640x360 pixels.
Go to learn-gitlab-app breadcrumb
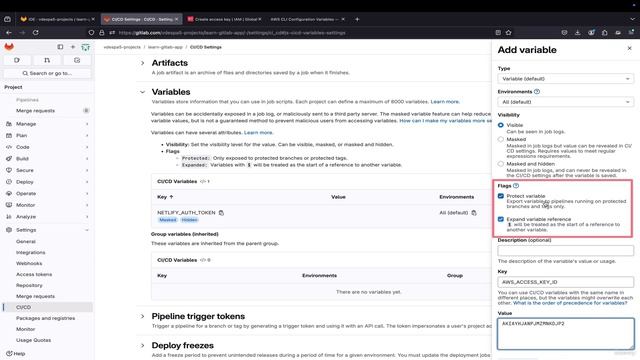(165, 47)
